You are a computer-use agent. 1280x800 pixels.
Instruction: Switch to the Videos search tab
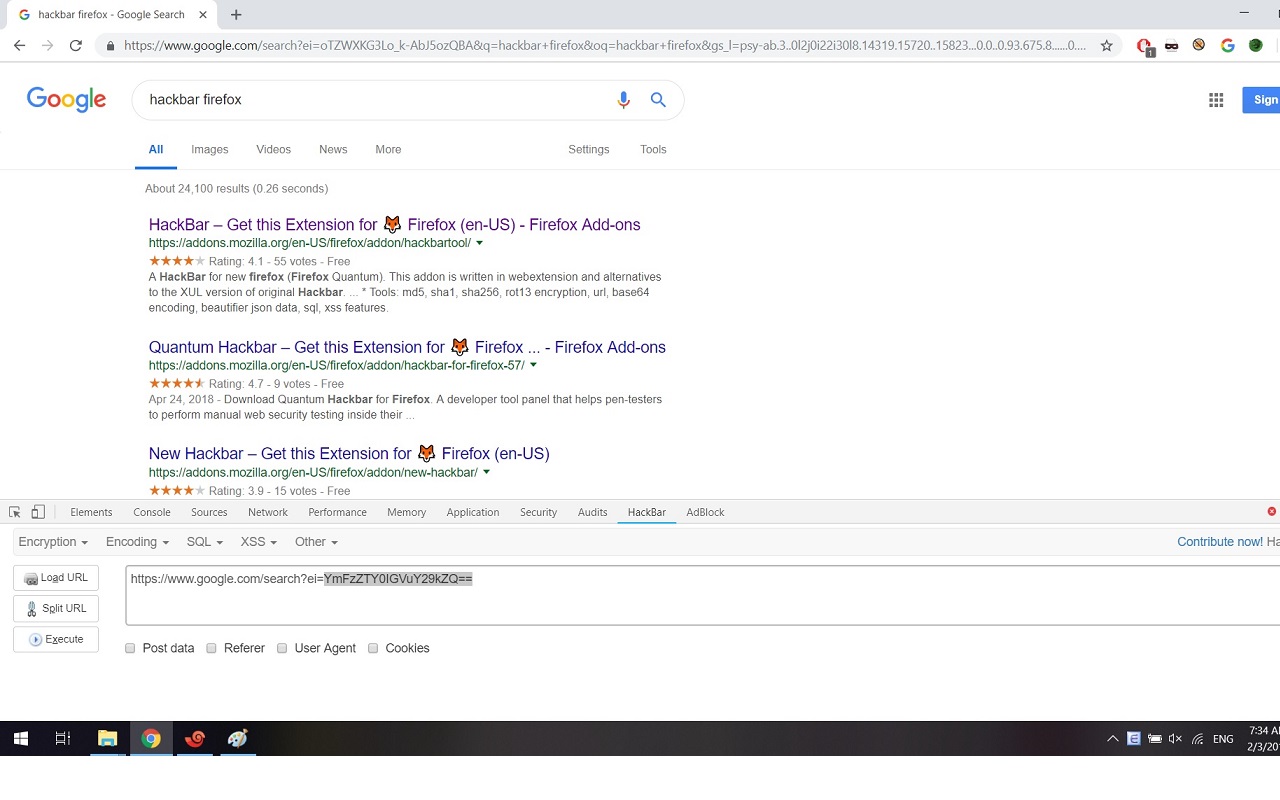click(x=273, y=149)
